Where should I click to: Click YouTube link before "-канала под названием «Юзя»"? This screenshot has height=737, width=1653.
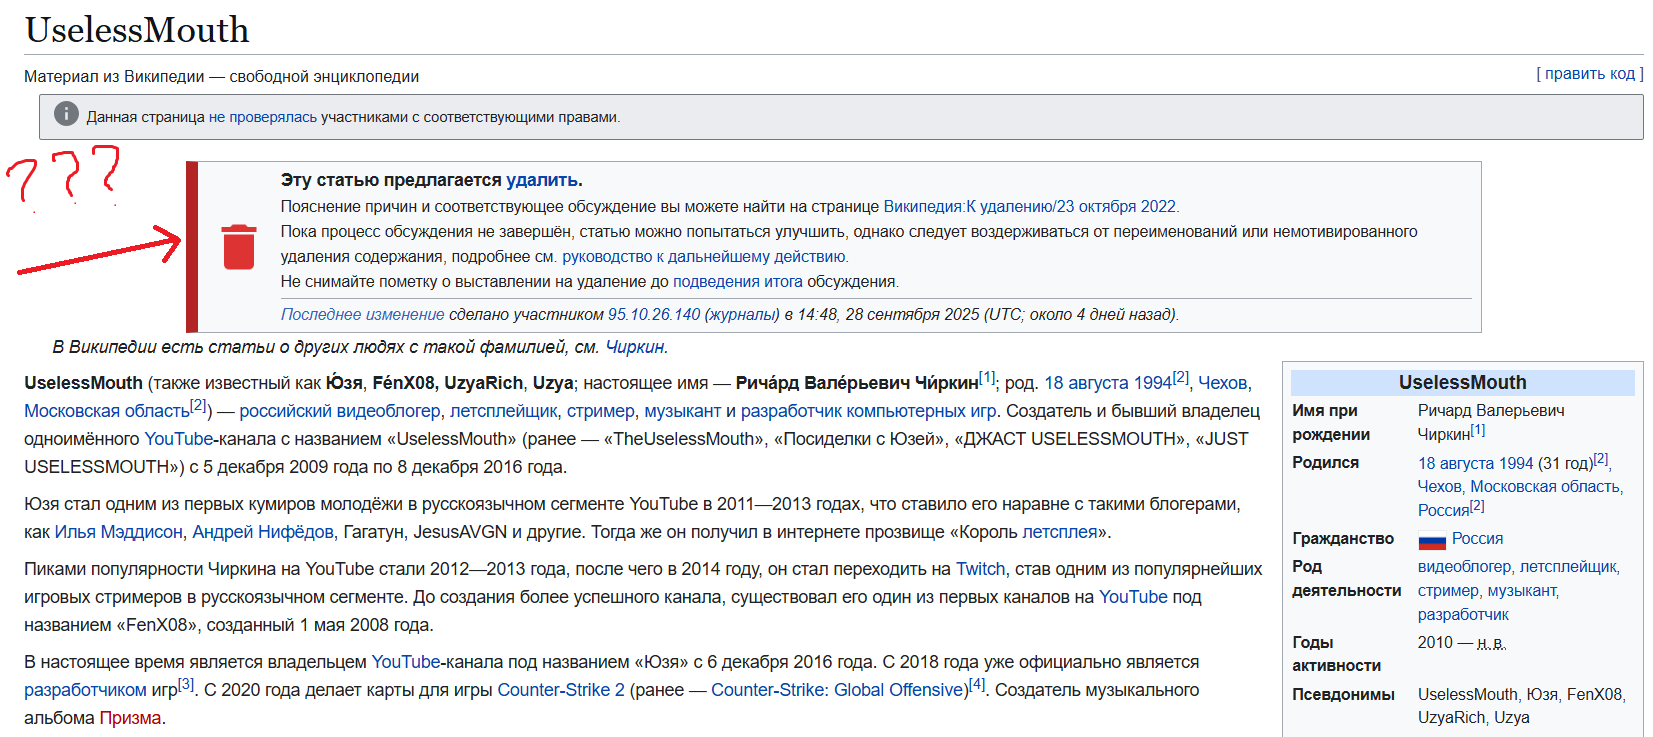(x=406, y=662)
